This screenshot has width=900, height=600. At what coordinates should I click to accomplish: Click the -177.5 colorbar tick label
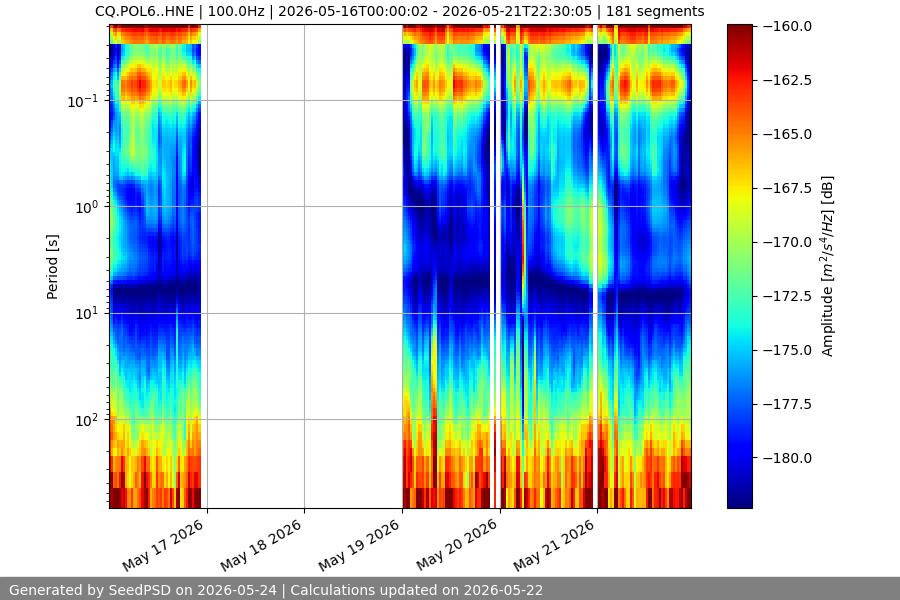tap(788, 404)
